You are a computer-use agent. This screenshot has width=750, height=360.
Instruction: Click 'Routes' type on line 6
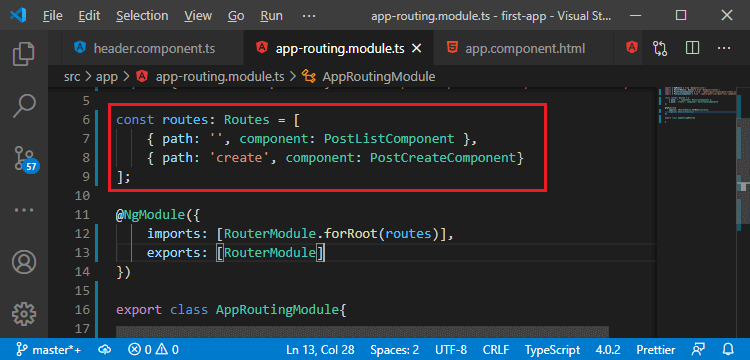pos(247,120)
